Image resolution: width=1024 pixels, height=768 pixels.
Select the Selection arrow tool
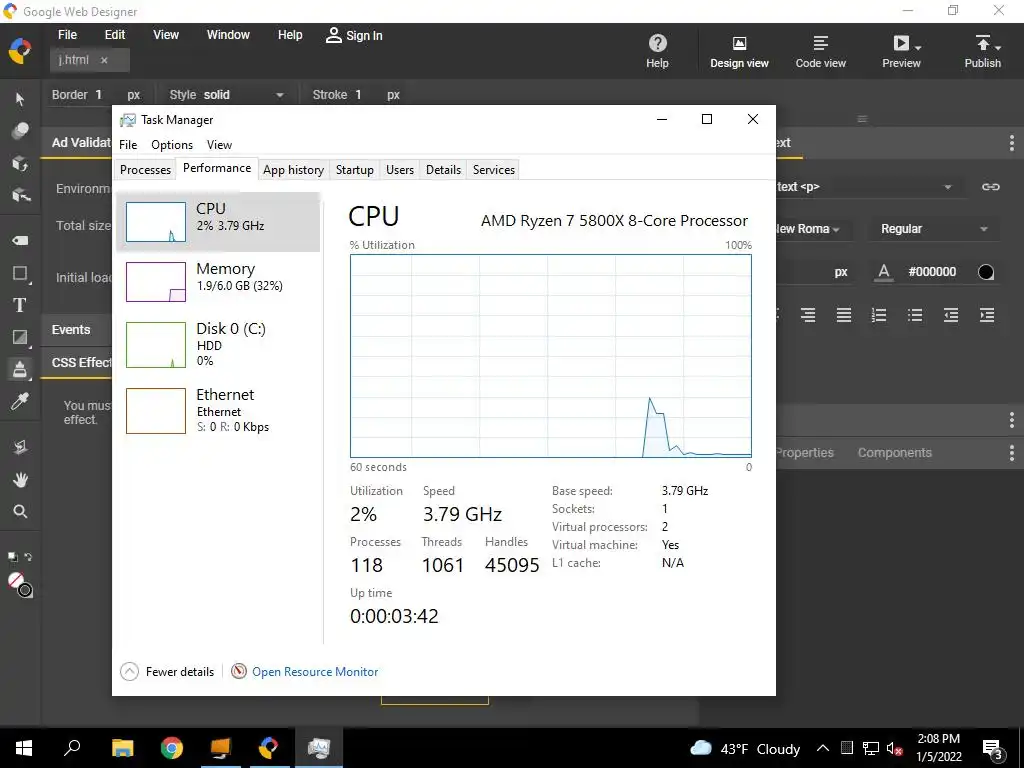pos(20,99)
